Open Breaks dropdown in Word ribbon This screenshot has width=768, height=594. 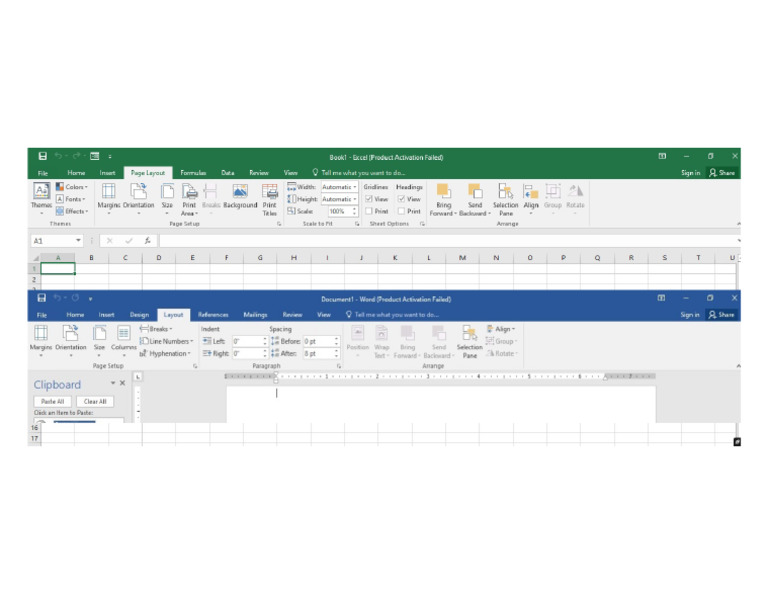[156, 329]
